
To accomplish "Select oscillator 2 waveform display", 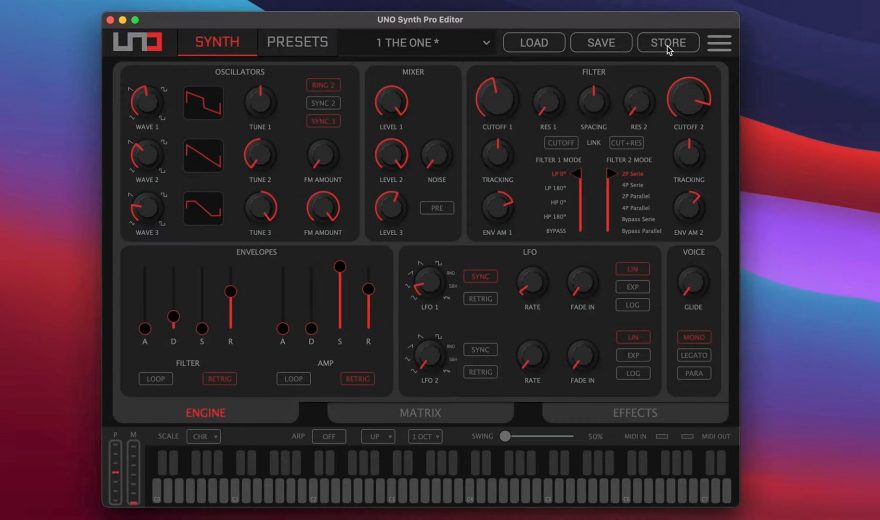I will point(203,155).
